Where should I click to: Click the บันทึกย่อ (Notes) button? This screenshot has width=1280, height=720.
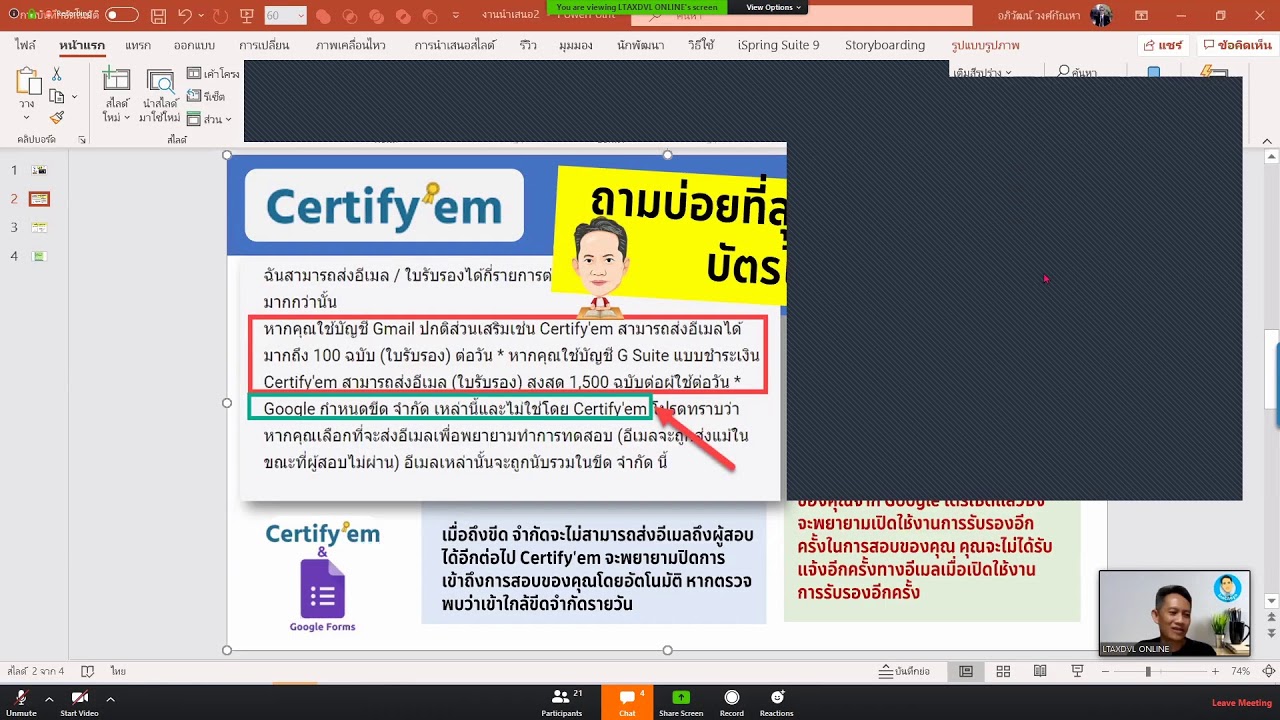(x=904, y=671)
